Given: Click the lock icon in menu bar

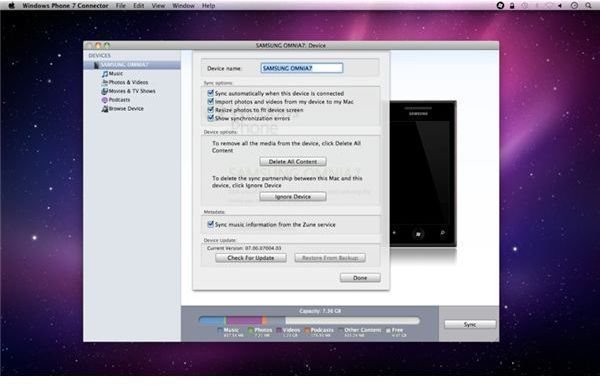Looking at the screenshot, I should click(x=512, y=5).
